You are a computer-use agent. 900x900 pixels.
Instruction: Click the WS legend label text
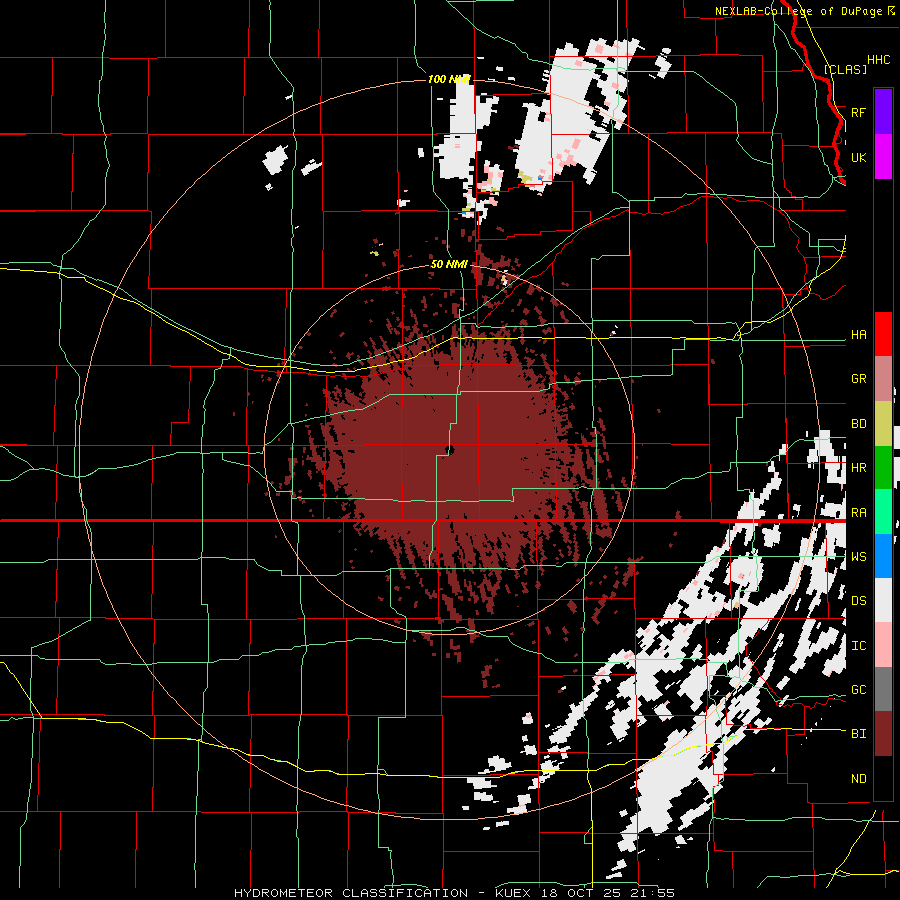(858, 557)
